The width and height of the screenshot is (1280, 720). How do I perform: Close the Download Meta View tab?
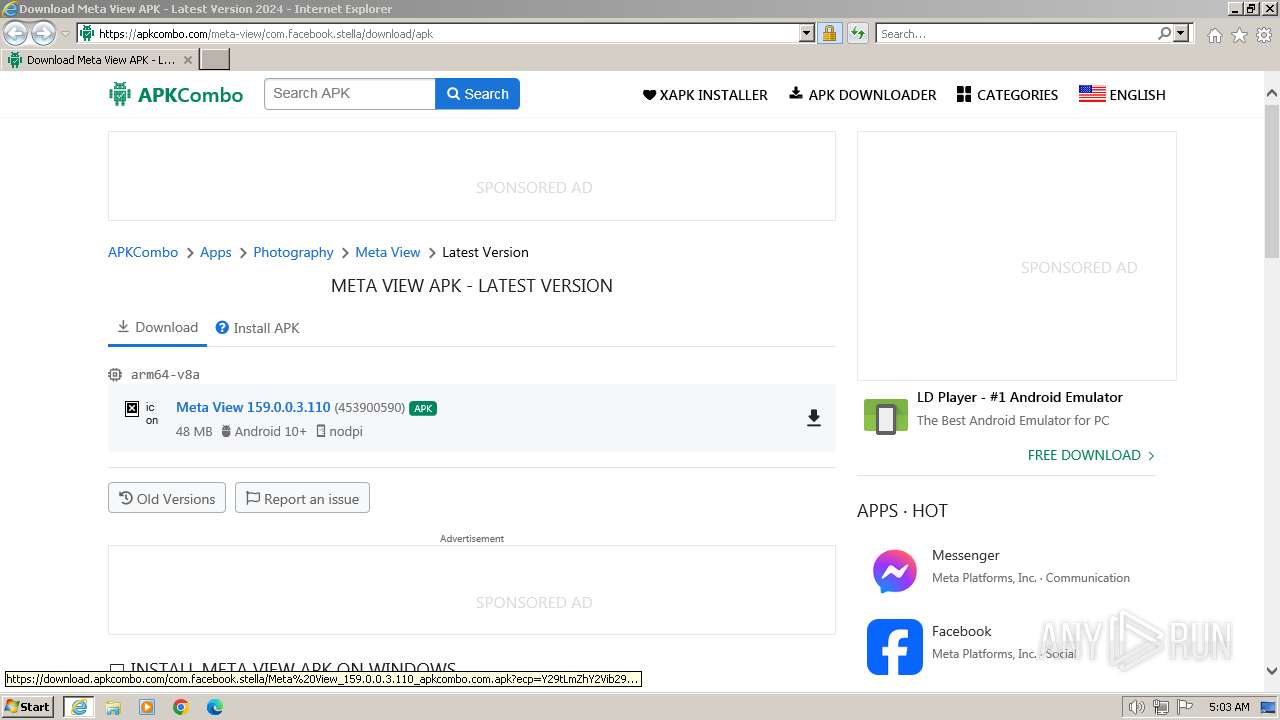[x=187, y=60]
